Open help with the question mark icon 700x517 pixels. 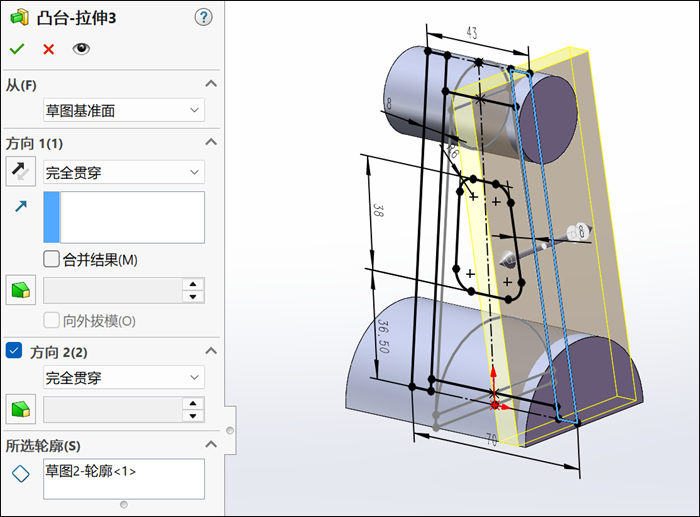tap(204, 17)
